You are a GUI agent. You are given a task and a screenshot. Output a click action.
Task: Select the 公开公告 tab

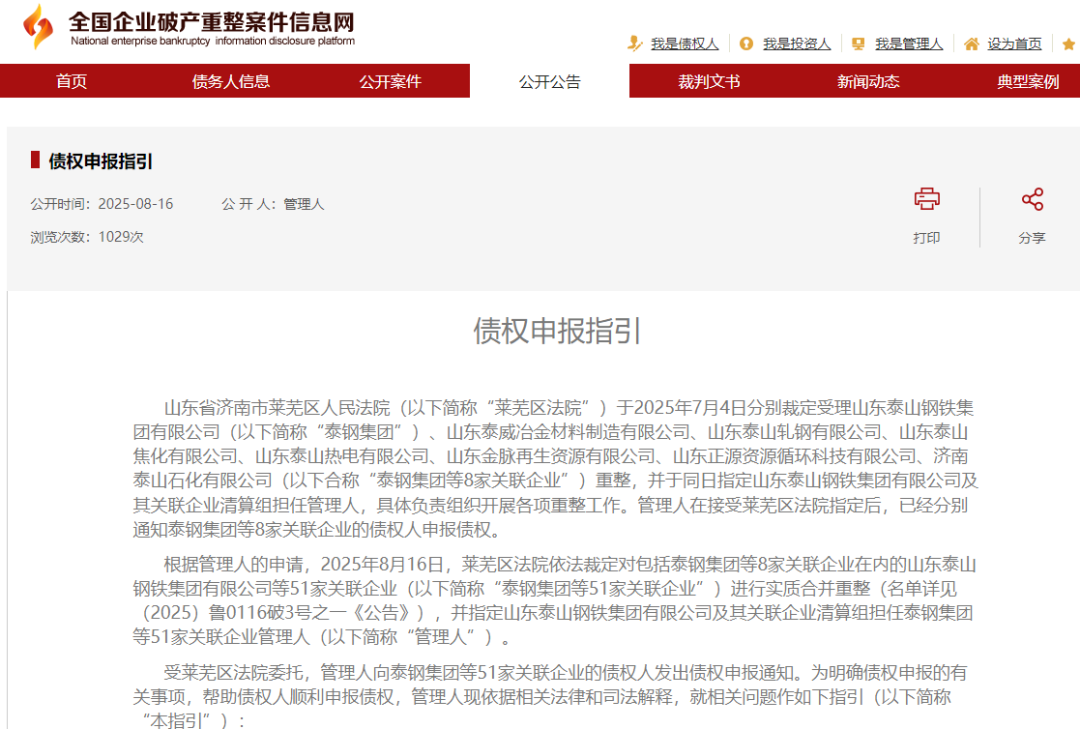click(x=550, y=81)
